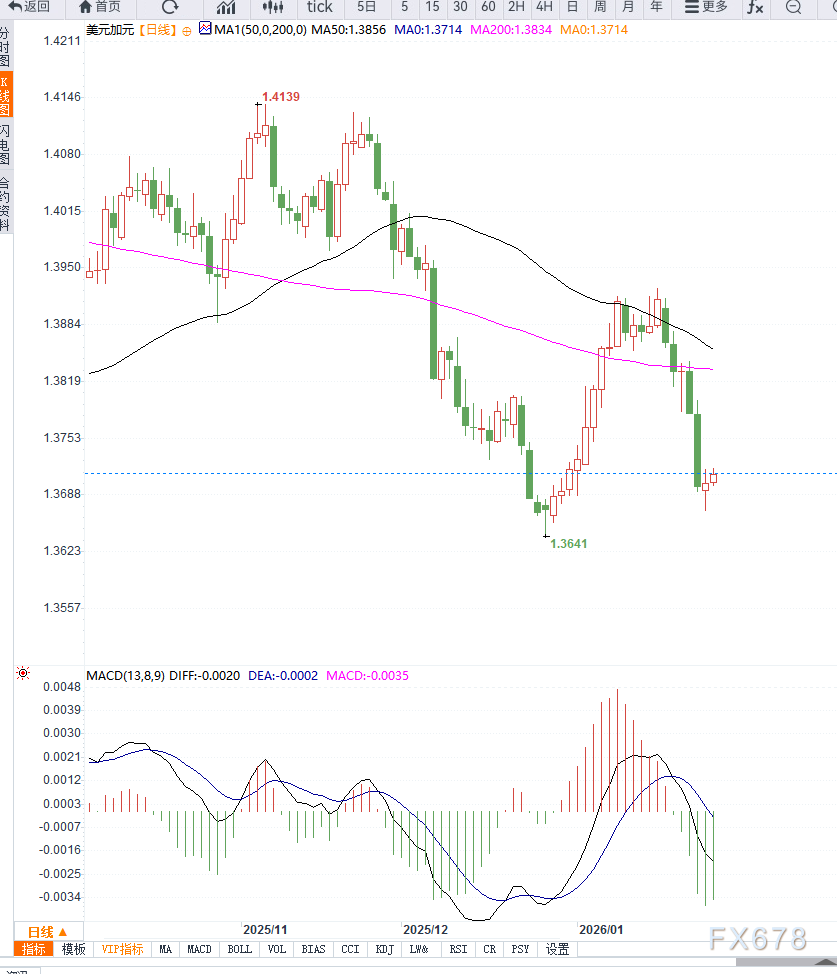The width and height of the screenshot is (837, 974).
Task: Select the BOLL indicator tab
Action: [239, 949]
